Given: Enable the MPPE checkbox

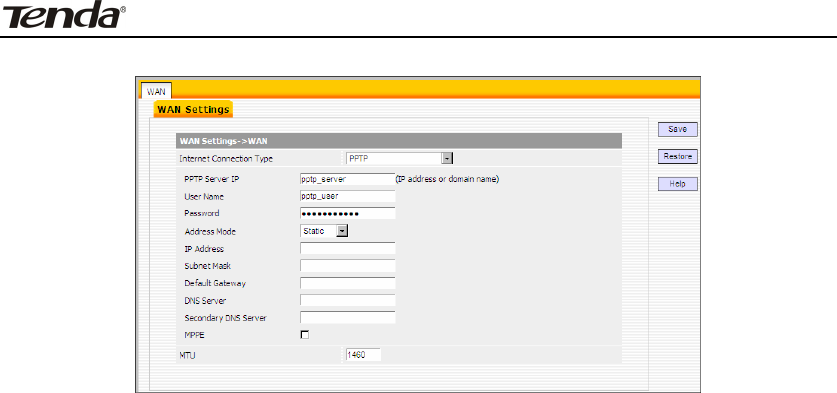Looking at the screenshot, I should tap(305, 335).
